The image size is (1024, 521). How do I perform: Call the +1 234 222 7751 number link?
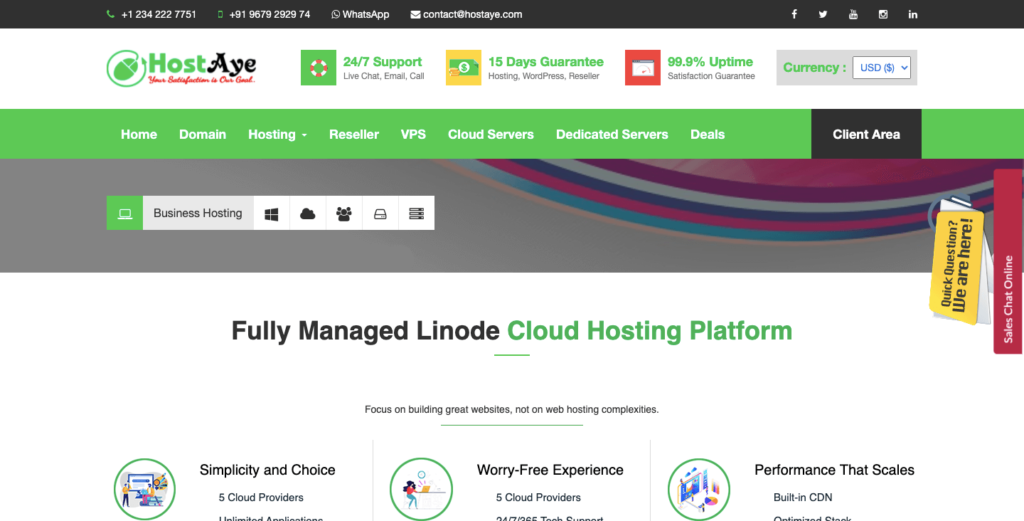pyautogui.click(x=159, y=14)
